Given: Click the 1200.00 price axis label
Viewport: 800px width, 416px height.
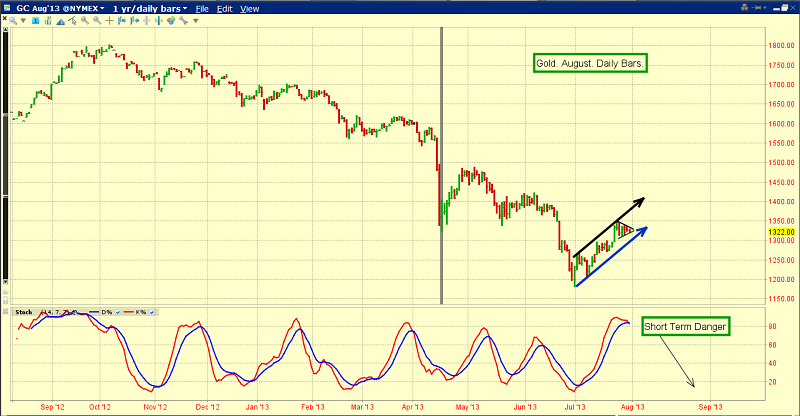Looking at the screenshot, I should pyautogui.click(x=782, y=279).
